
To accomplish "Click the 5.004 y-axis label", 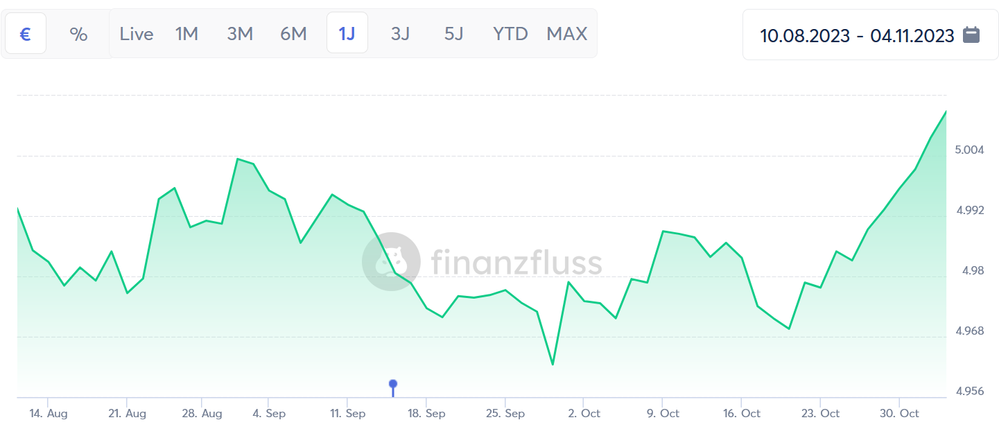I will (968, 150).
